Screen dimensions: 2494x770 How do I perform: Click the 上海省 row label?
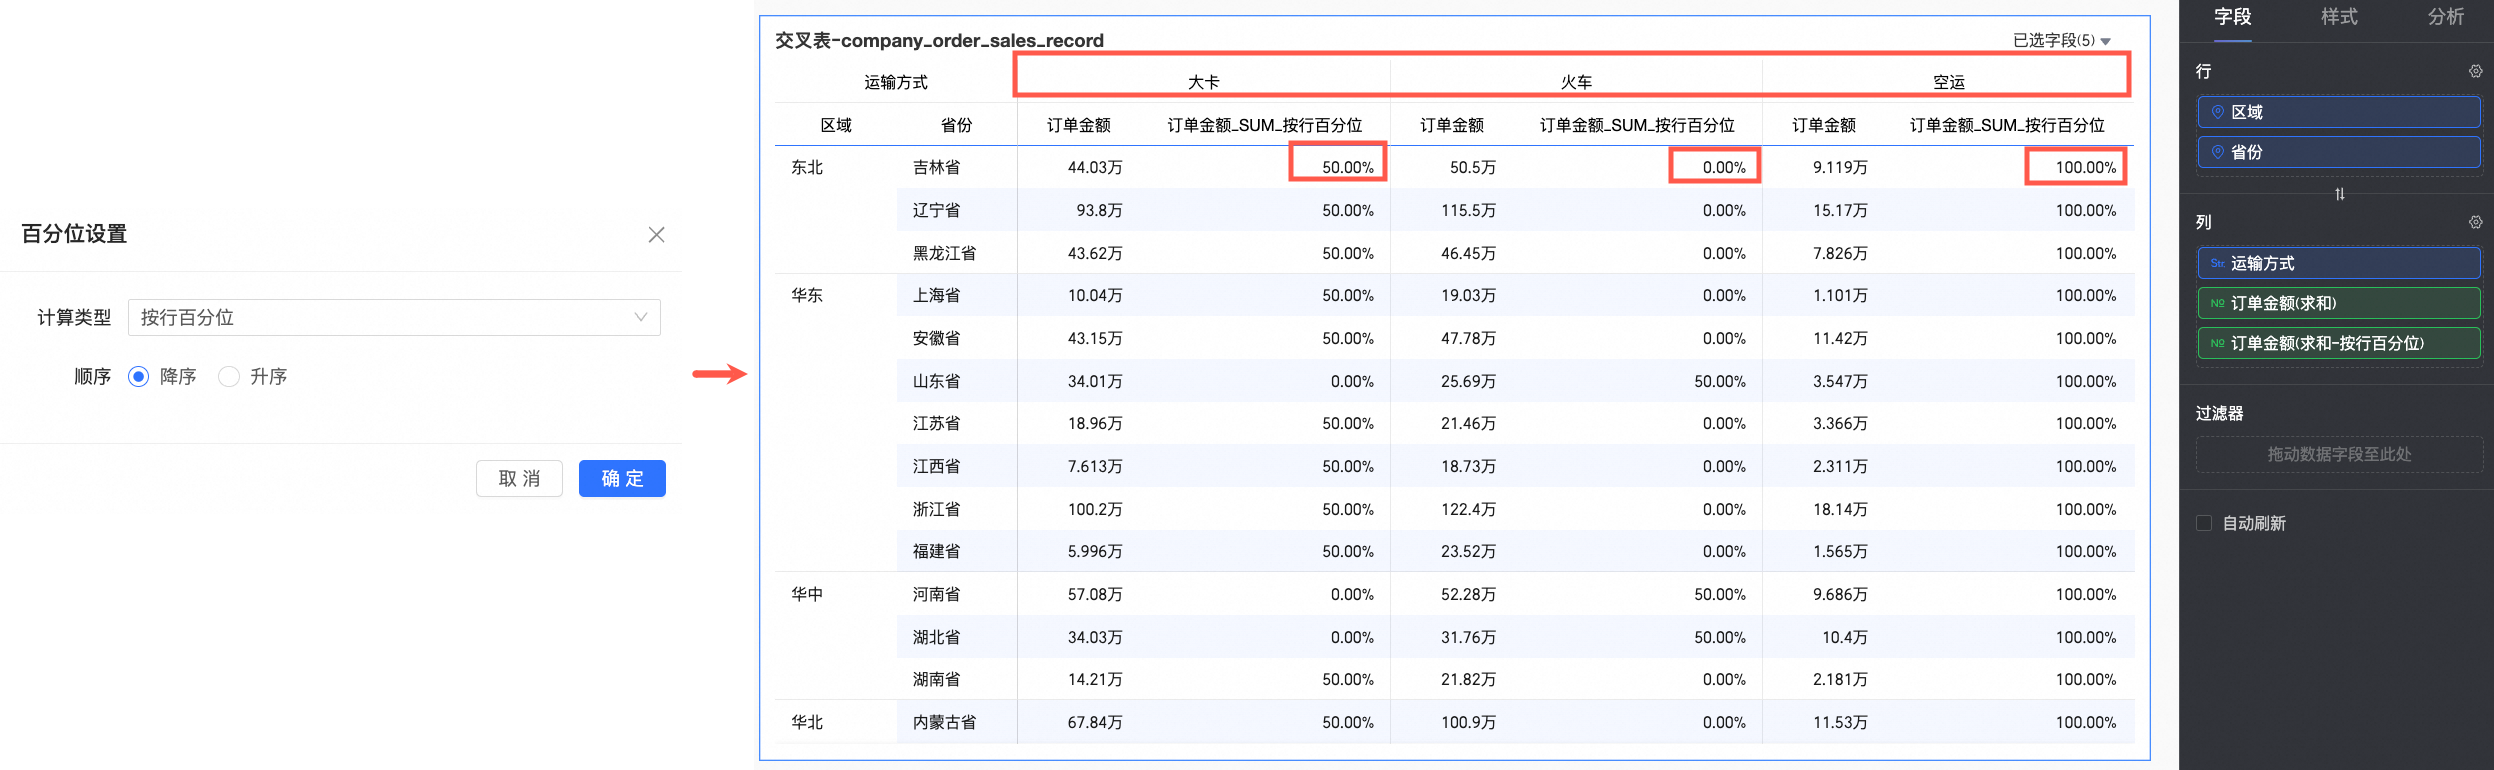936,295
